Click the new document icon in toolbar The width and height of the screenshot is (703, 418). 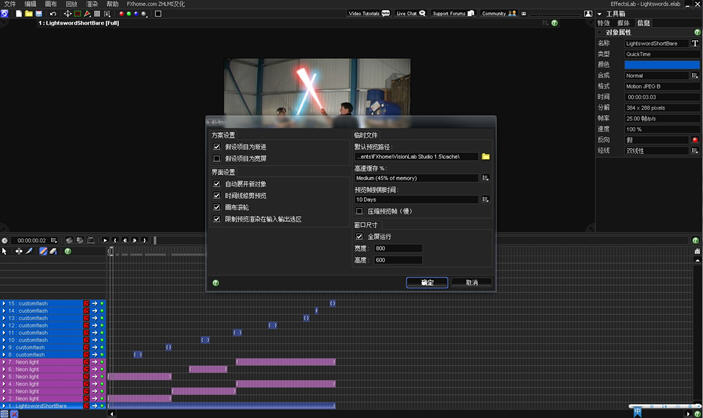coord(18,14)
